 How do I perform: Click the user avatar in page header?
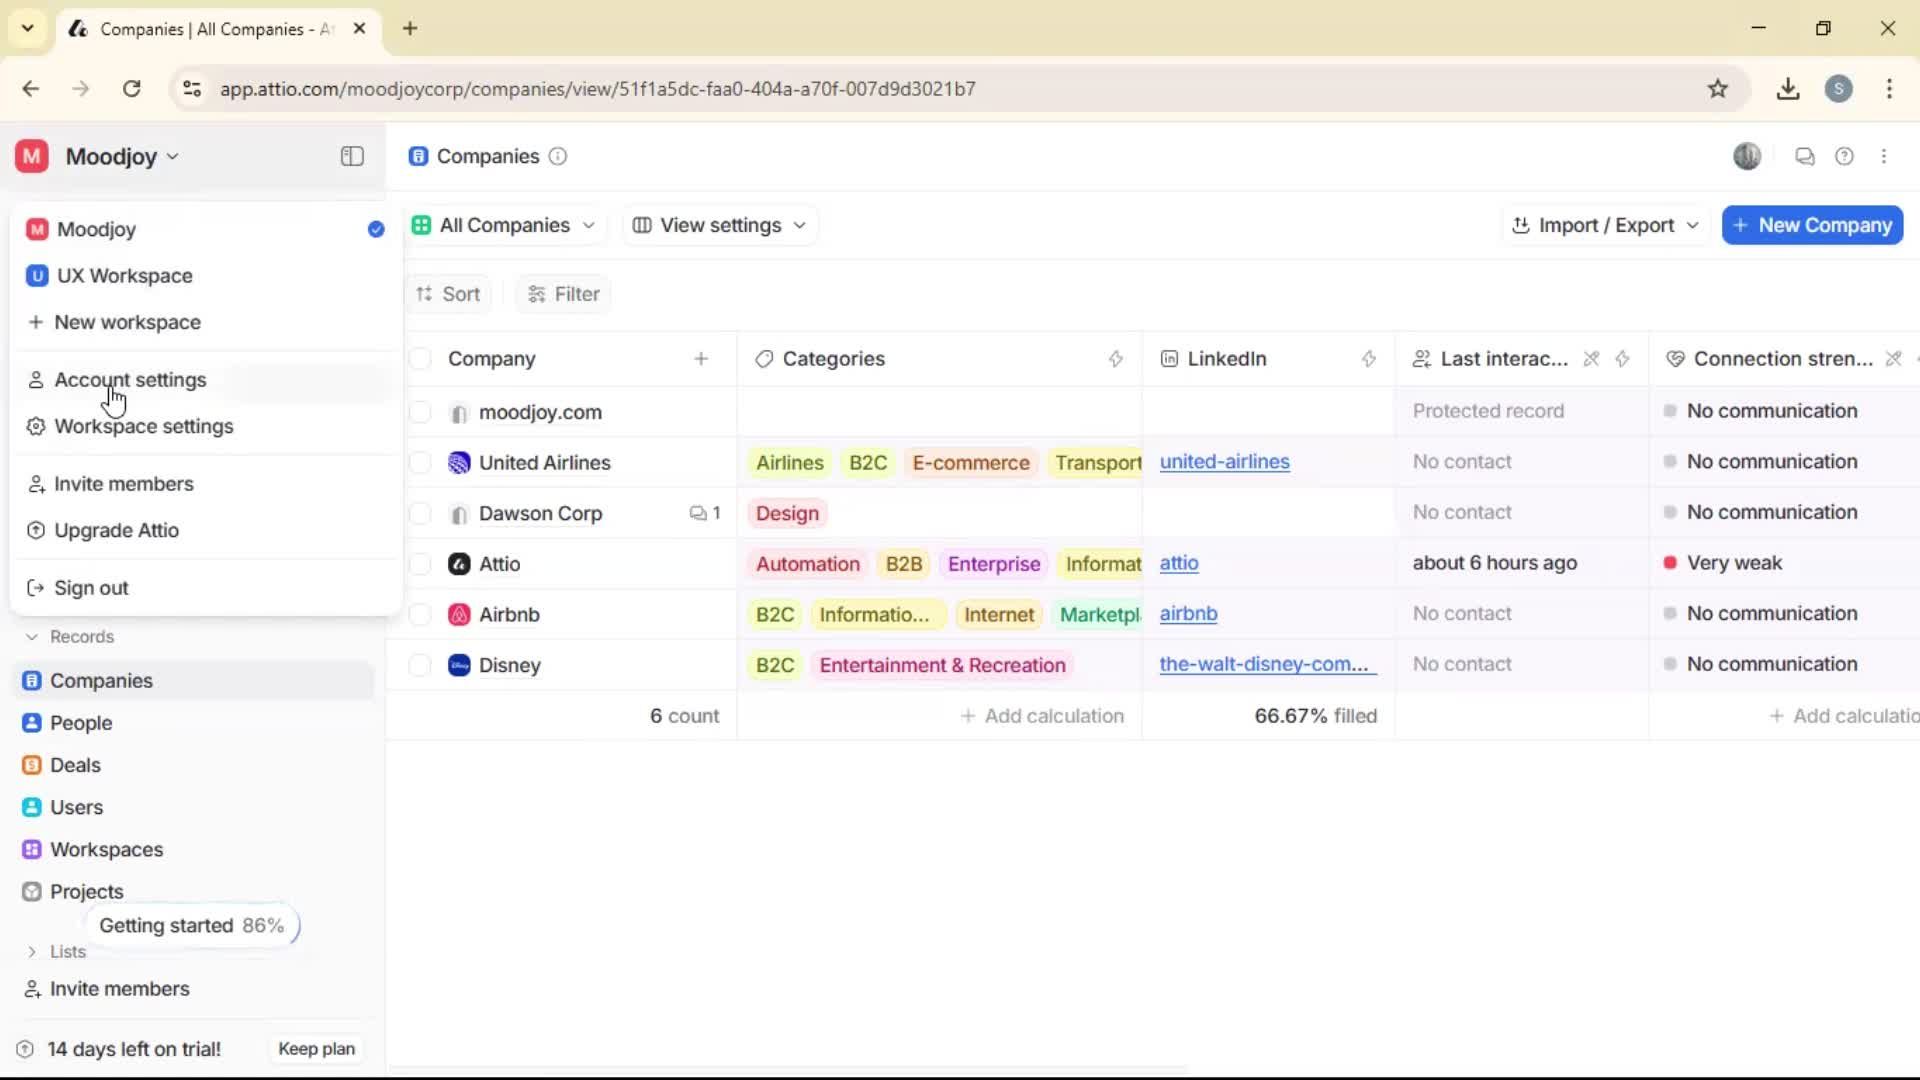tap(1747, 156)
